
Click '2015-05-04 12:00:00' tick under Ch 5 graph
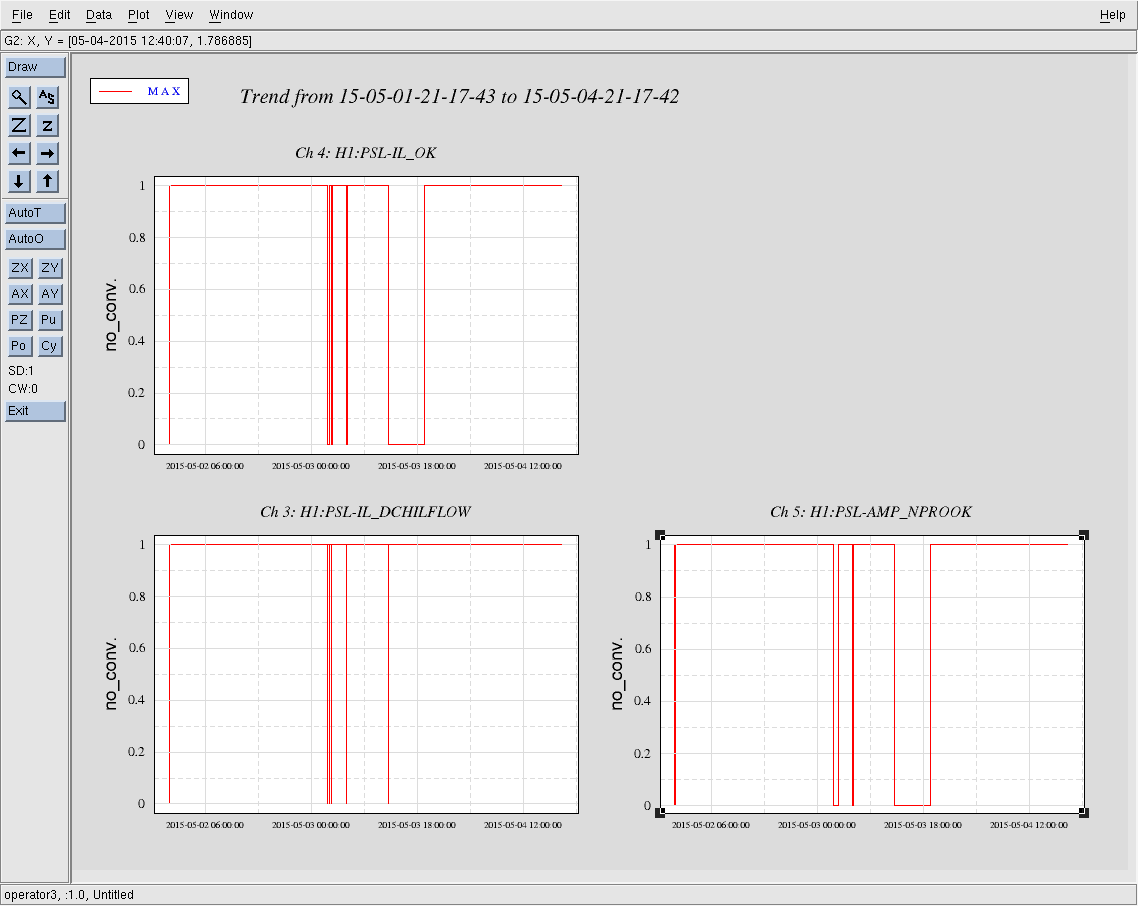(1028, 825)
